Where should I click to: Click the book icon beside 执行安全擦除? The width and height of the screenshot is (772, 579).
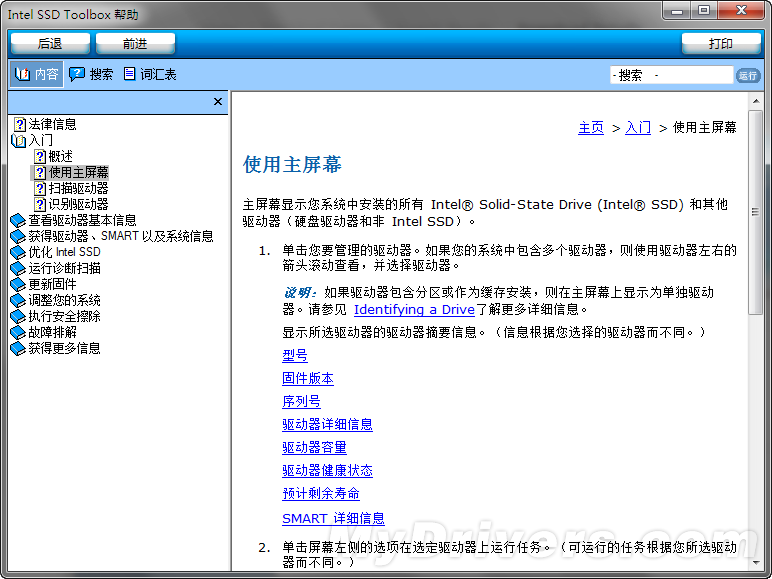[17, 316]
